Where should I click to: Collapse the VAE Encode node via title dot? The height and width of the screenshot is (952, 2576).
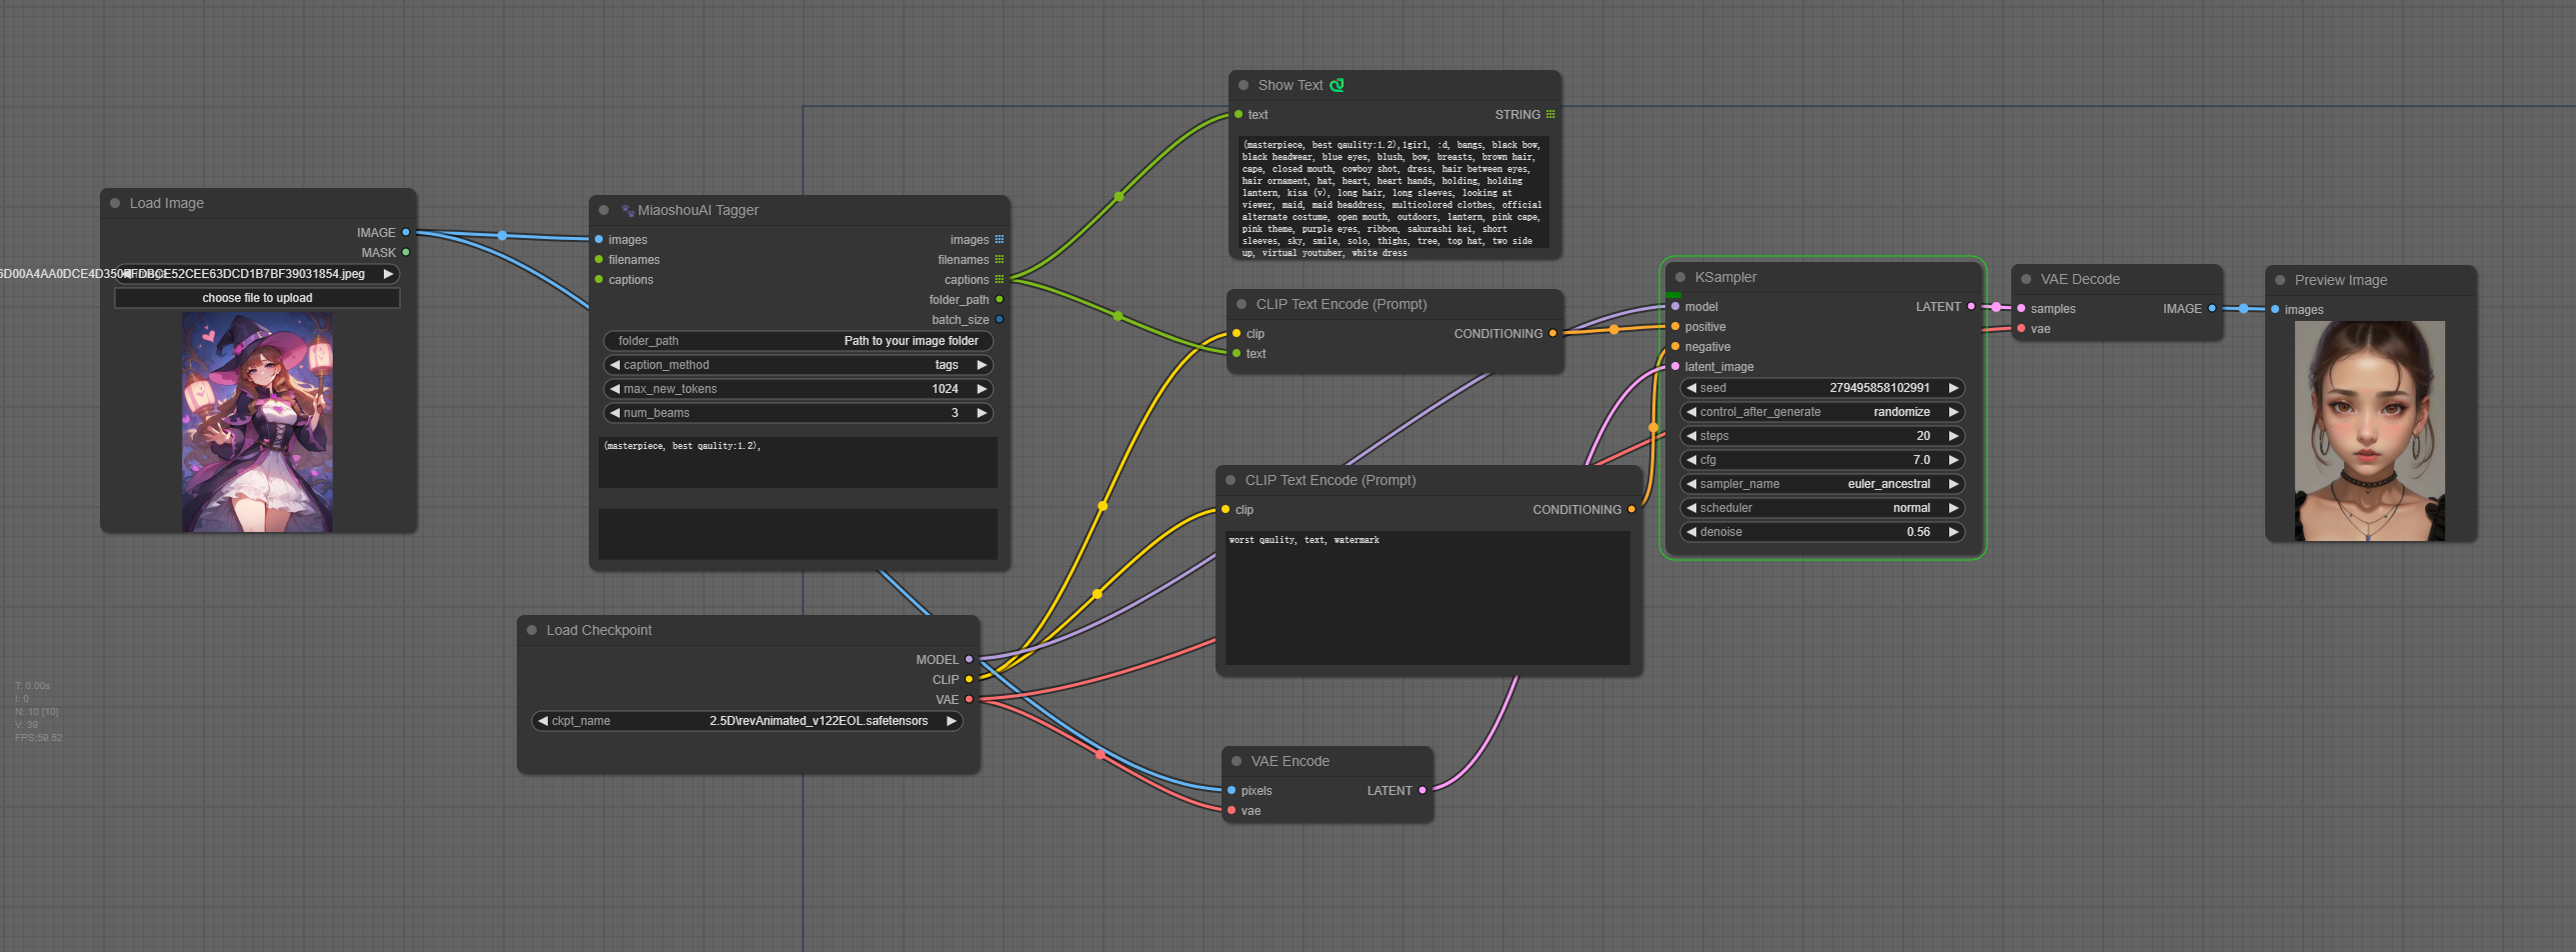(1237, 761)
